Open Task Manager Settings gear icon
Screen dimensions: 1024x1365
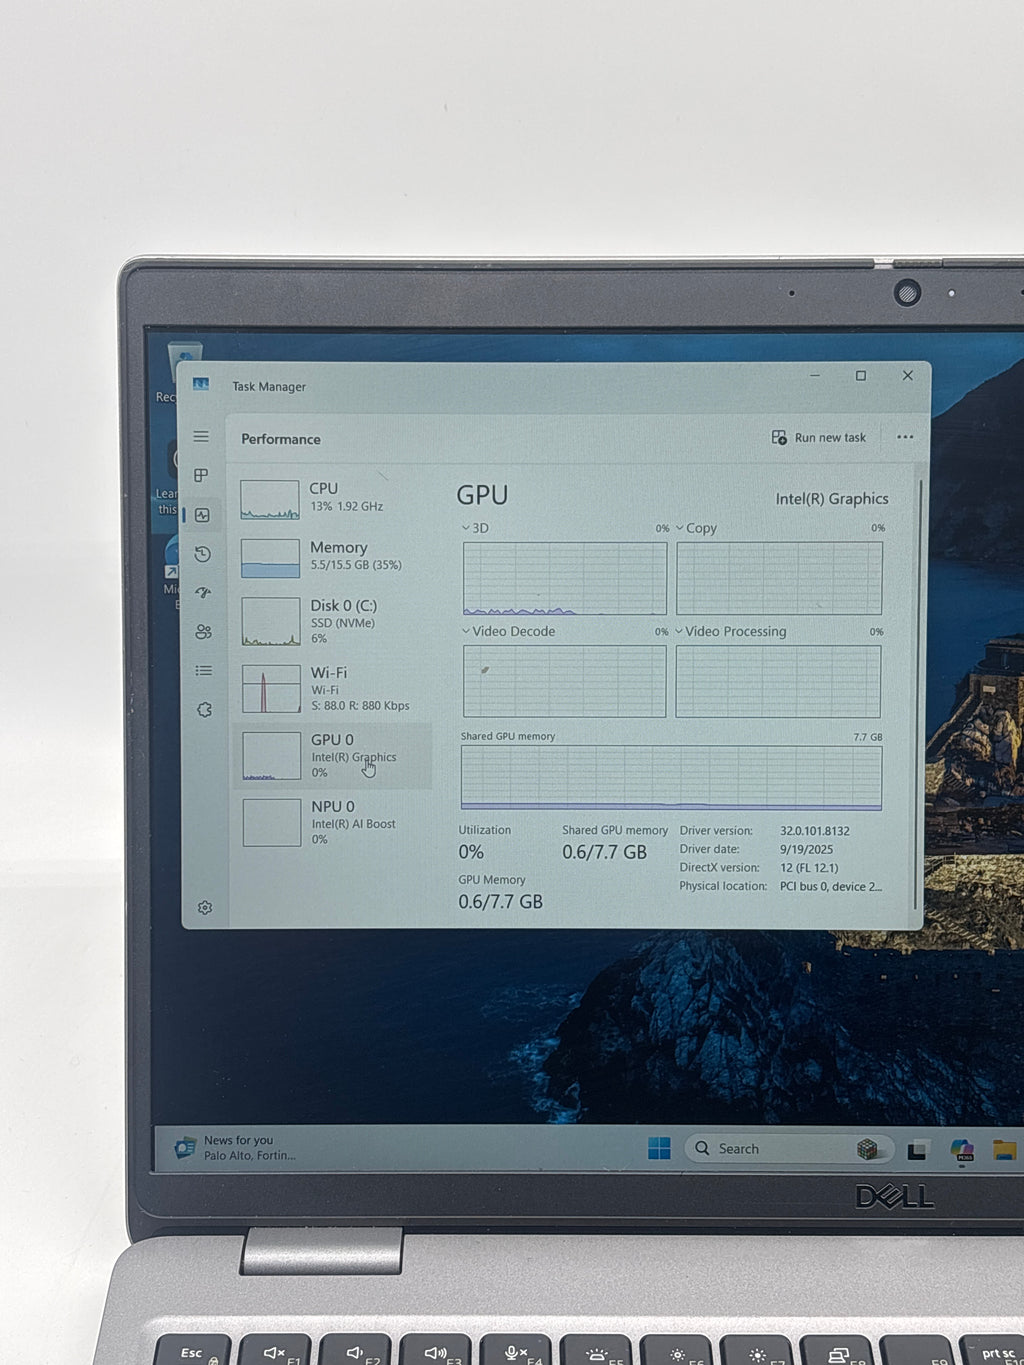(205, 908)
